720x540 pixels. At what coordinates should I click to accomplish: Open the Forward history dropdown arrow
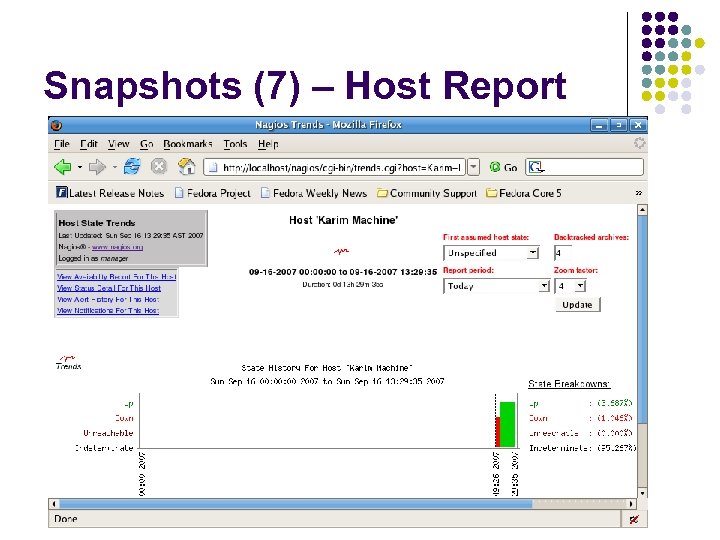tap(114, 167)
